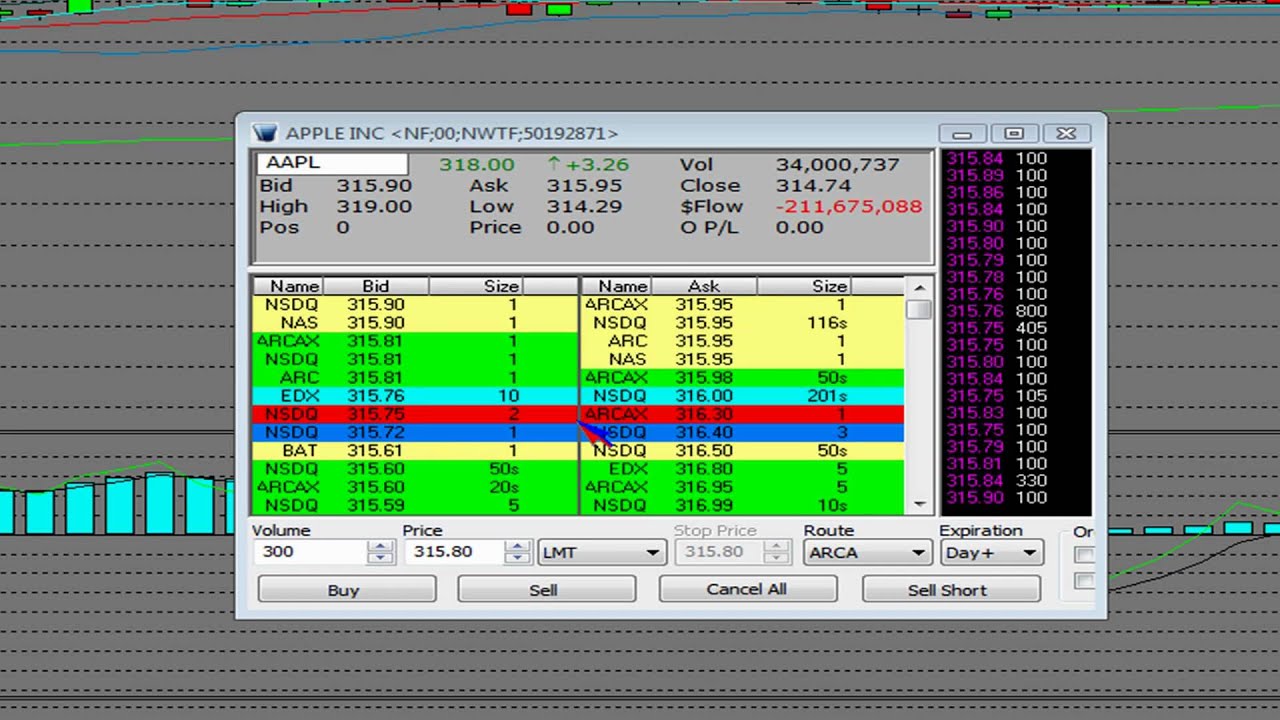Click the Size header on ask side
This screenshot has height=720, width=1280.
804,286
